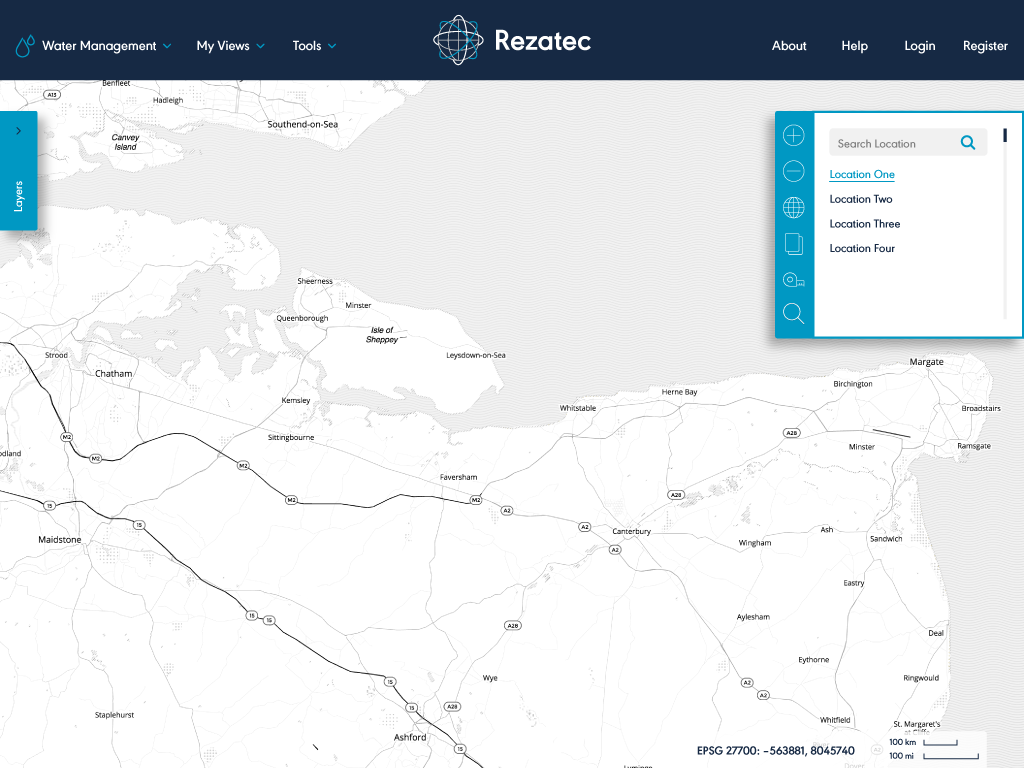This screenshot has width=1024, height=768.
Task: Open the Tools menu
Action: (307, 46)
